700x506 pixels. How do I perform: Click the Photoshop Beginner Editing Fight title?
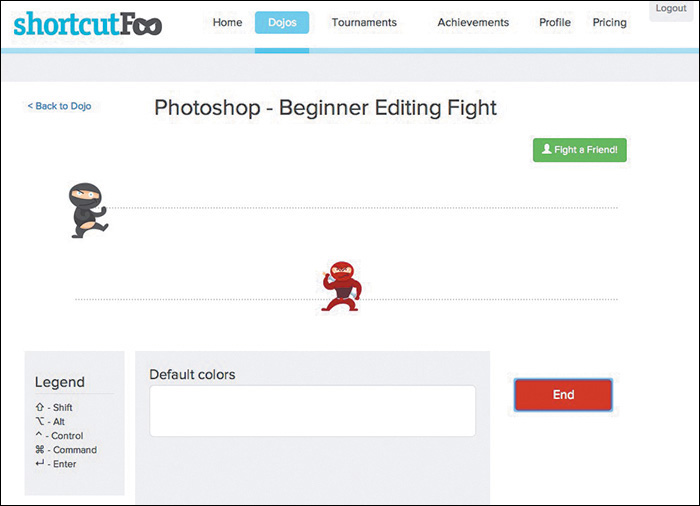325,108
